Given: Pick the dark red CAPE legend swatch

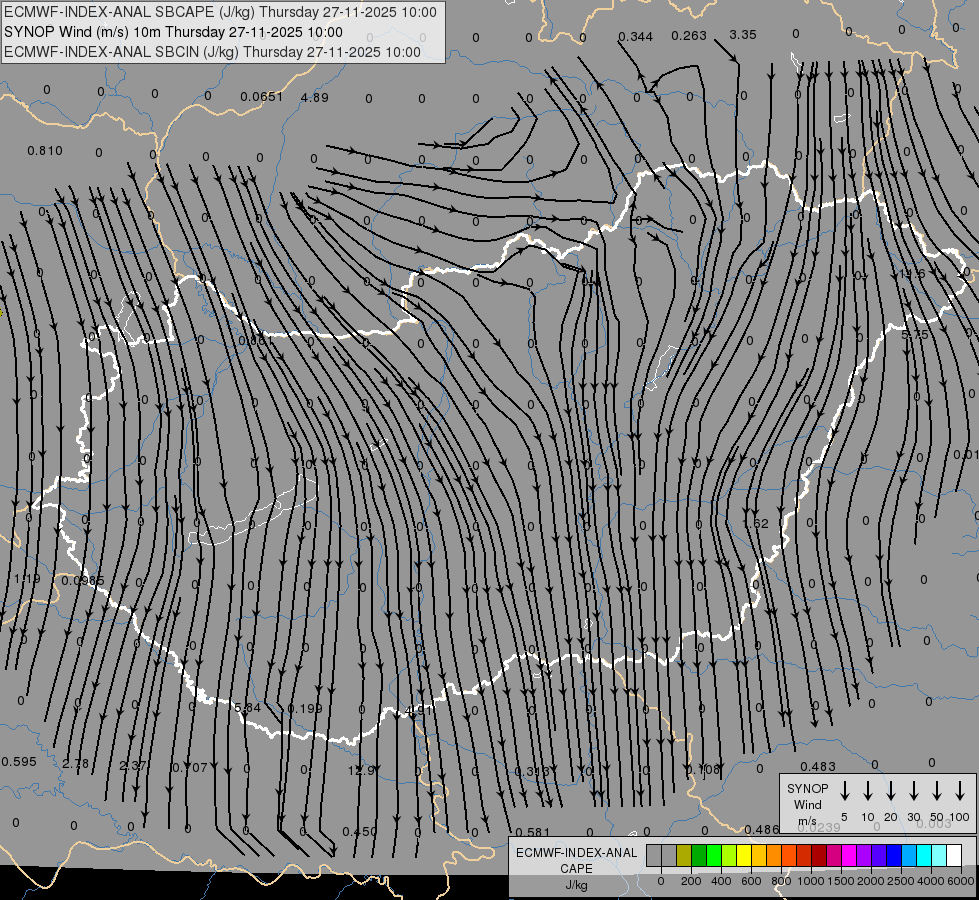Looking at the screenshot, I should point(819,856).
